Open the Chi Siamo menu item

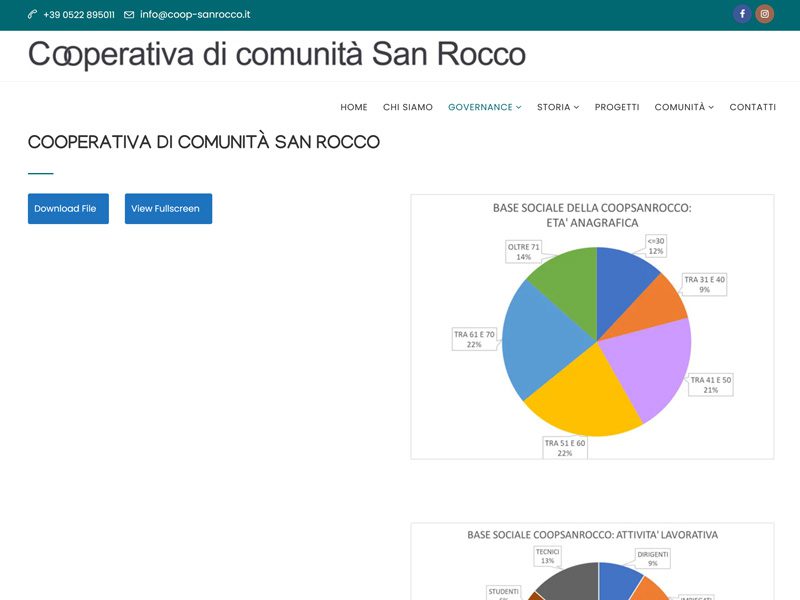coord(408,107)
